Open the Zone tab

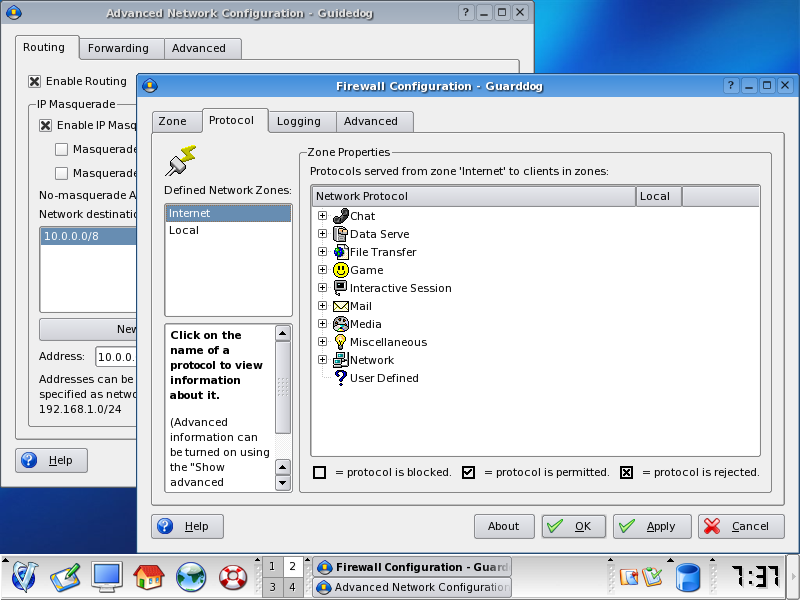(172, 121)
